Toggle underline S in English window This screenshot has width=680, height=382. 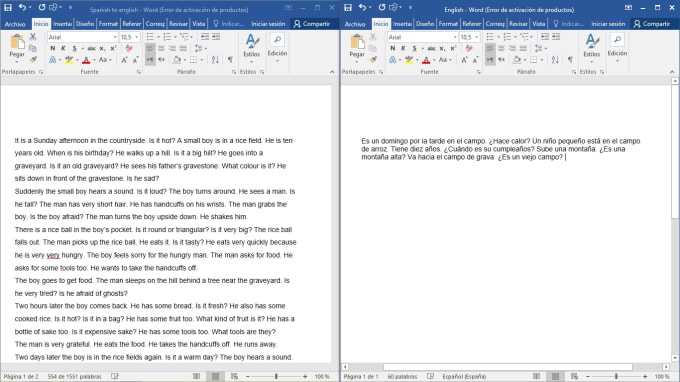415,48
